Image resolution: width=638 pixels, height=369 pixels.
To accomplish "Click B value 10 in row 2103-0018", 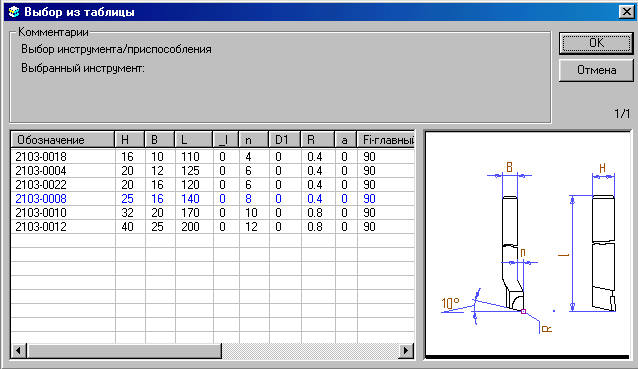I will coord(157,157).
